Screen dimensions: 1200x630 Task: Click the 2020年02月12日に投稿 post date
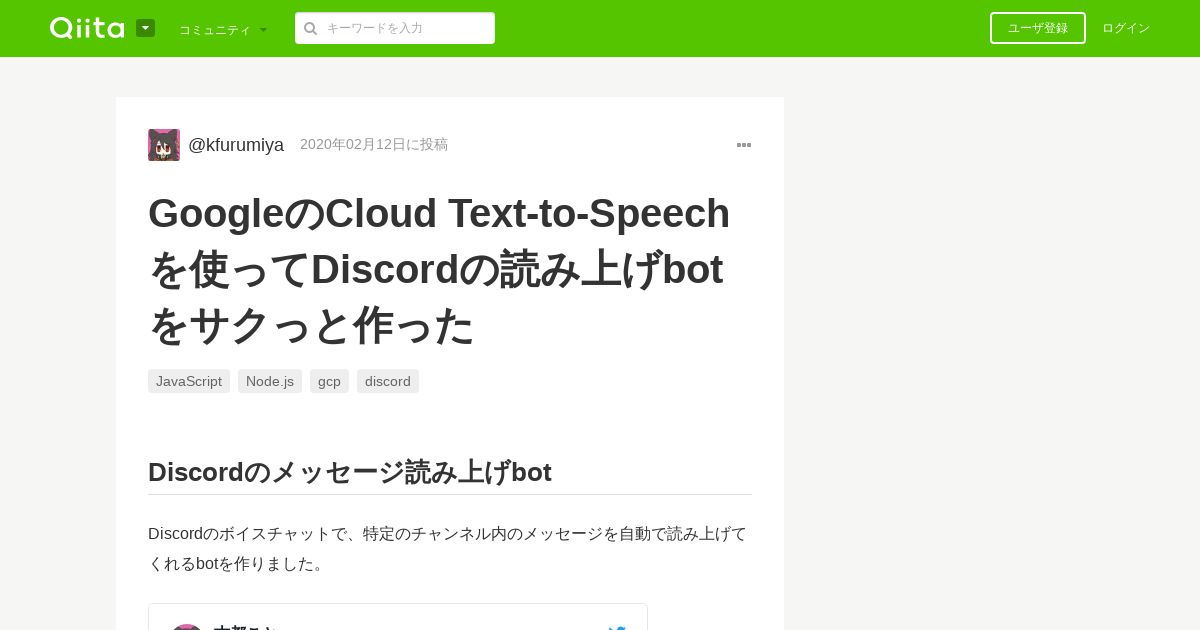tap(374, 144)
